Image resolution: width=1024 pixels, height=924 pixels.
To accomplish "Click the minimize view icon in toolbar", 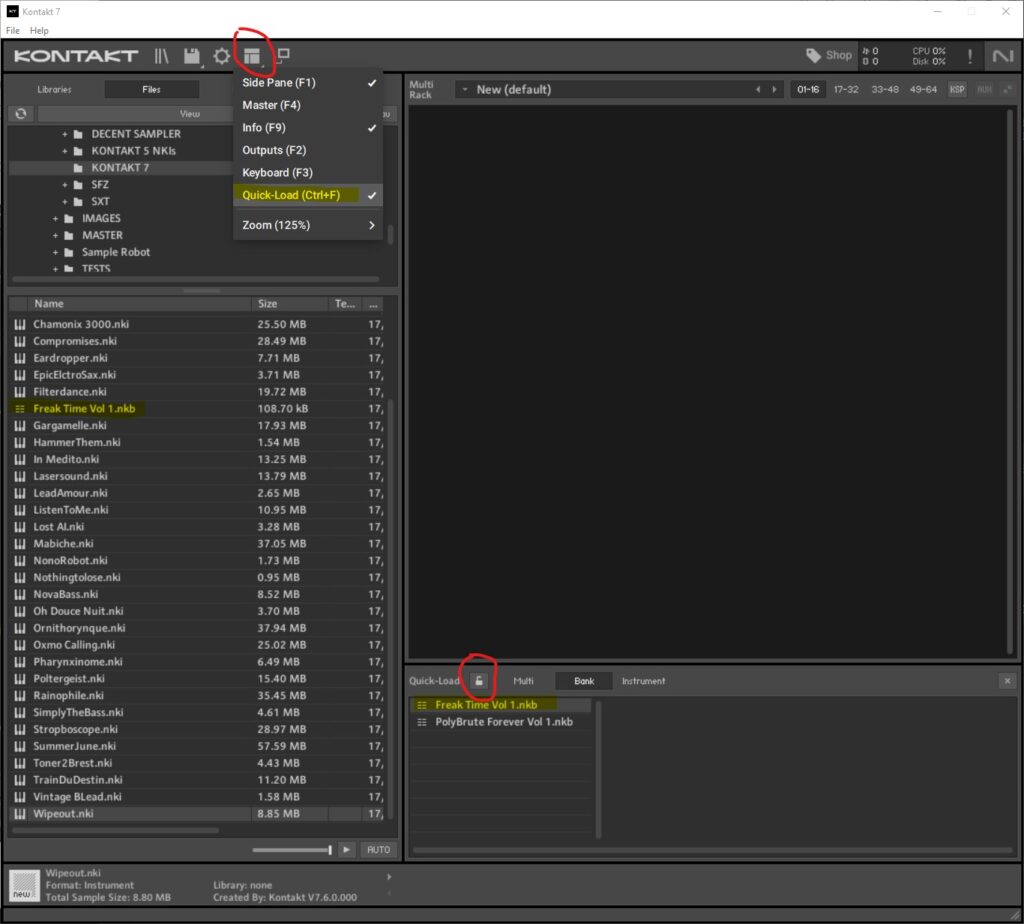I will (283, 55).
